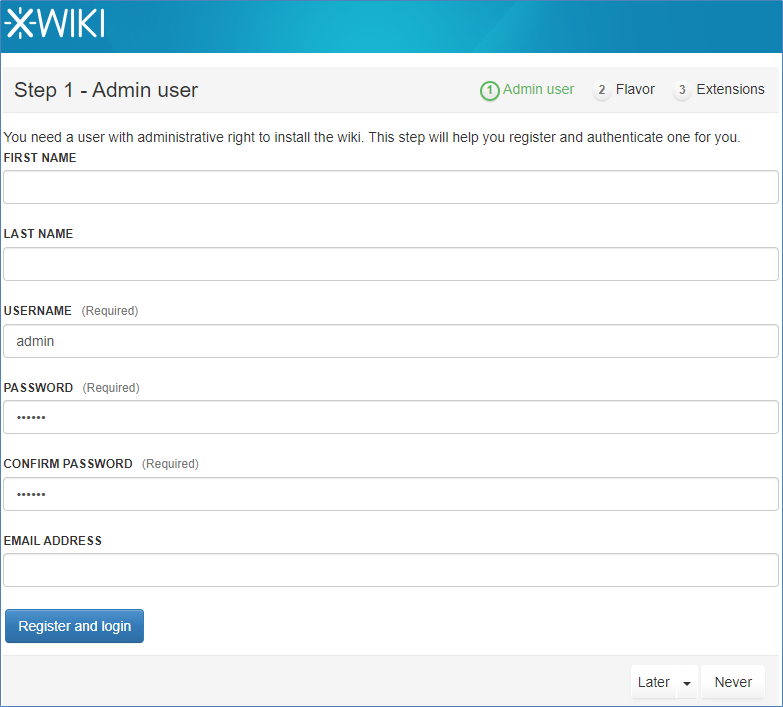
Task: Click the step 1 circle icon
Action: coord(489,91)
